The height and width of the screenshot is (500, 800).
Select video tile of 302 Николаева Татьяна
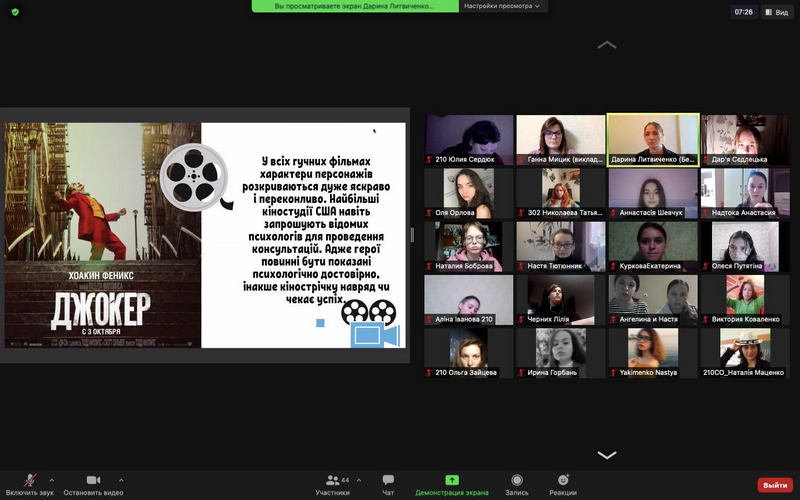pyautogui.click(x=561, y=193)
